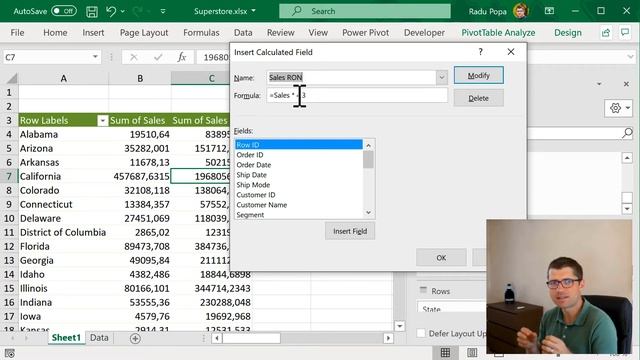The width and height of the screenshot is (640, 360).
Task: Select the California row label cell
Action: 63,176
